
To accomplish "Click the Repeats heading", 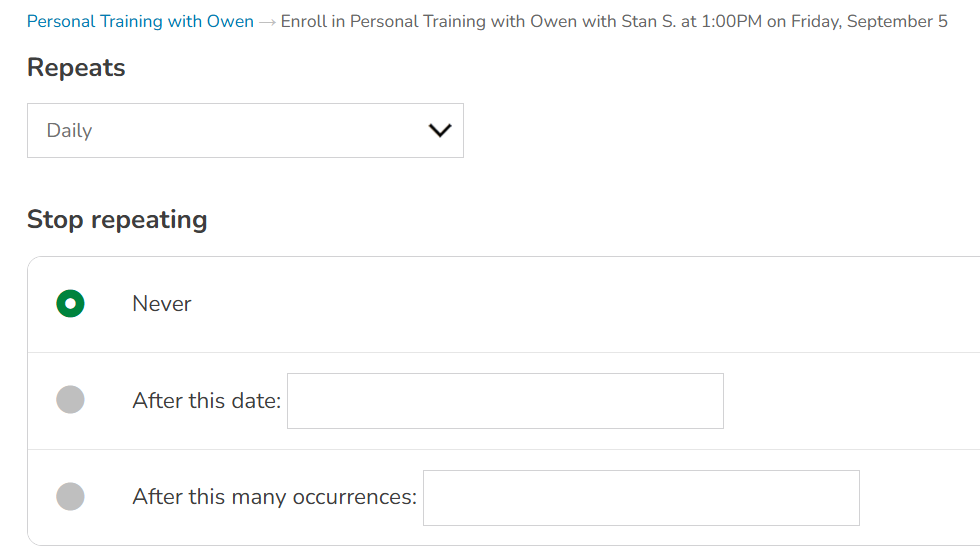I will (76, 68).
